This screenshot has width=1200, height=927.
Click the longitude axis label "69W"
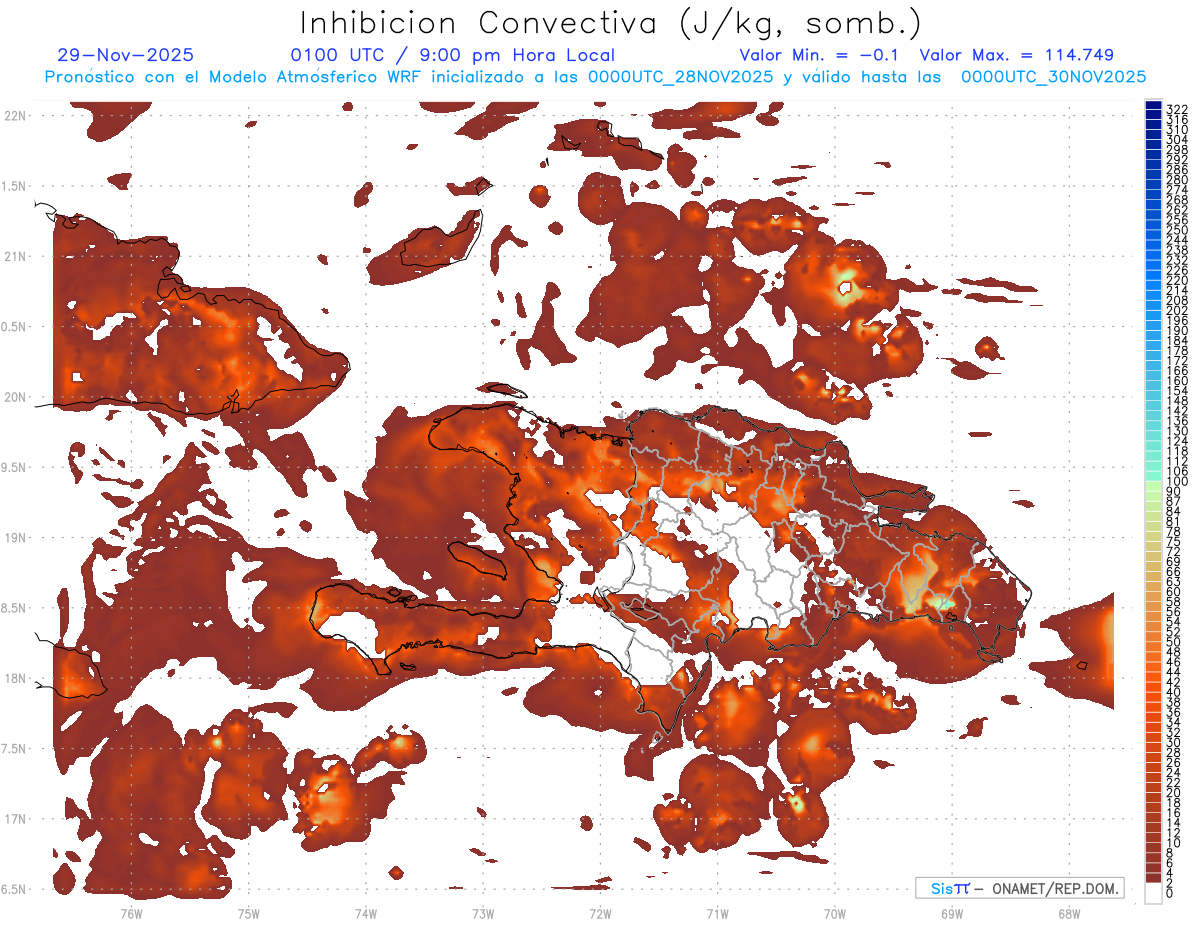(951, 913)
